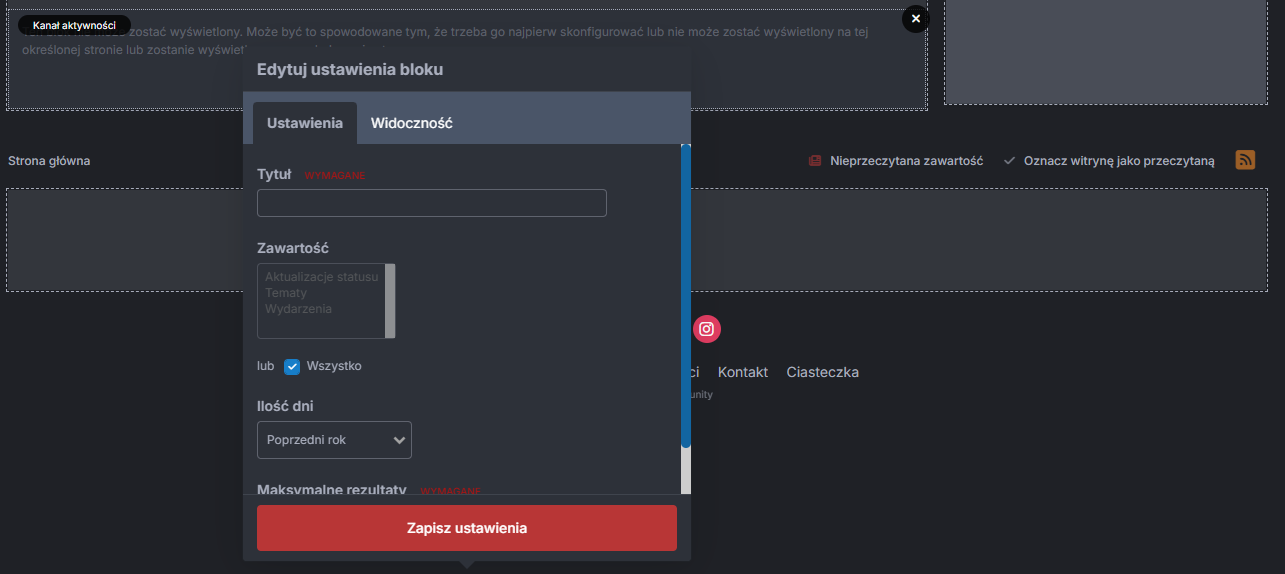Screen dimensions: 1285x574
Task: Open the Kontakt footer link
Action: (x=742, y=372)
